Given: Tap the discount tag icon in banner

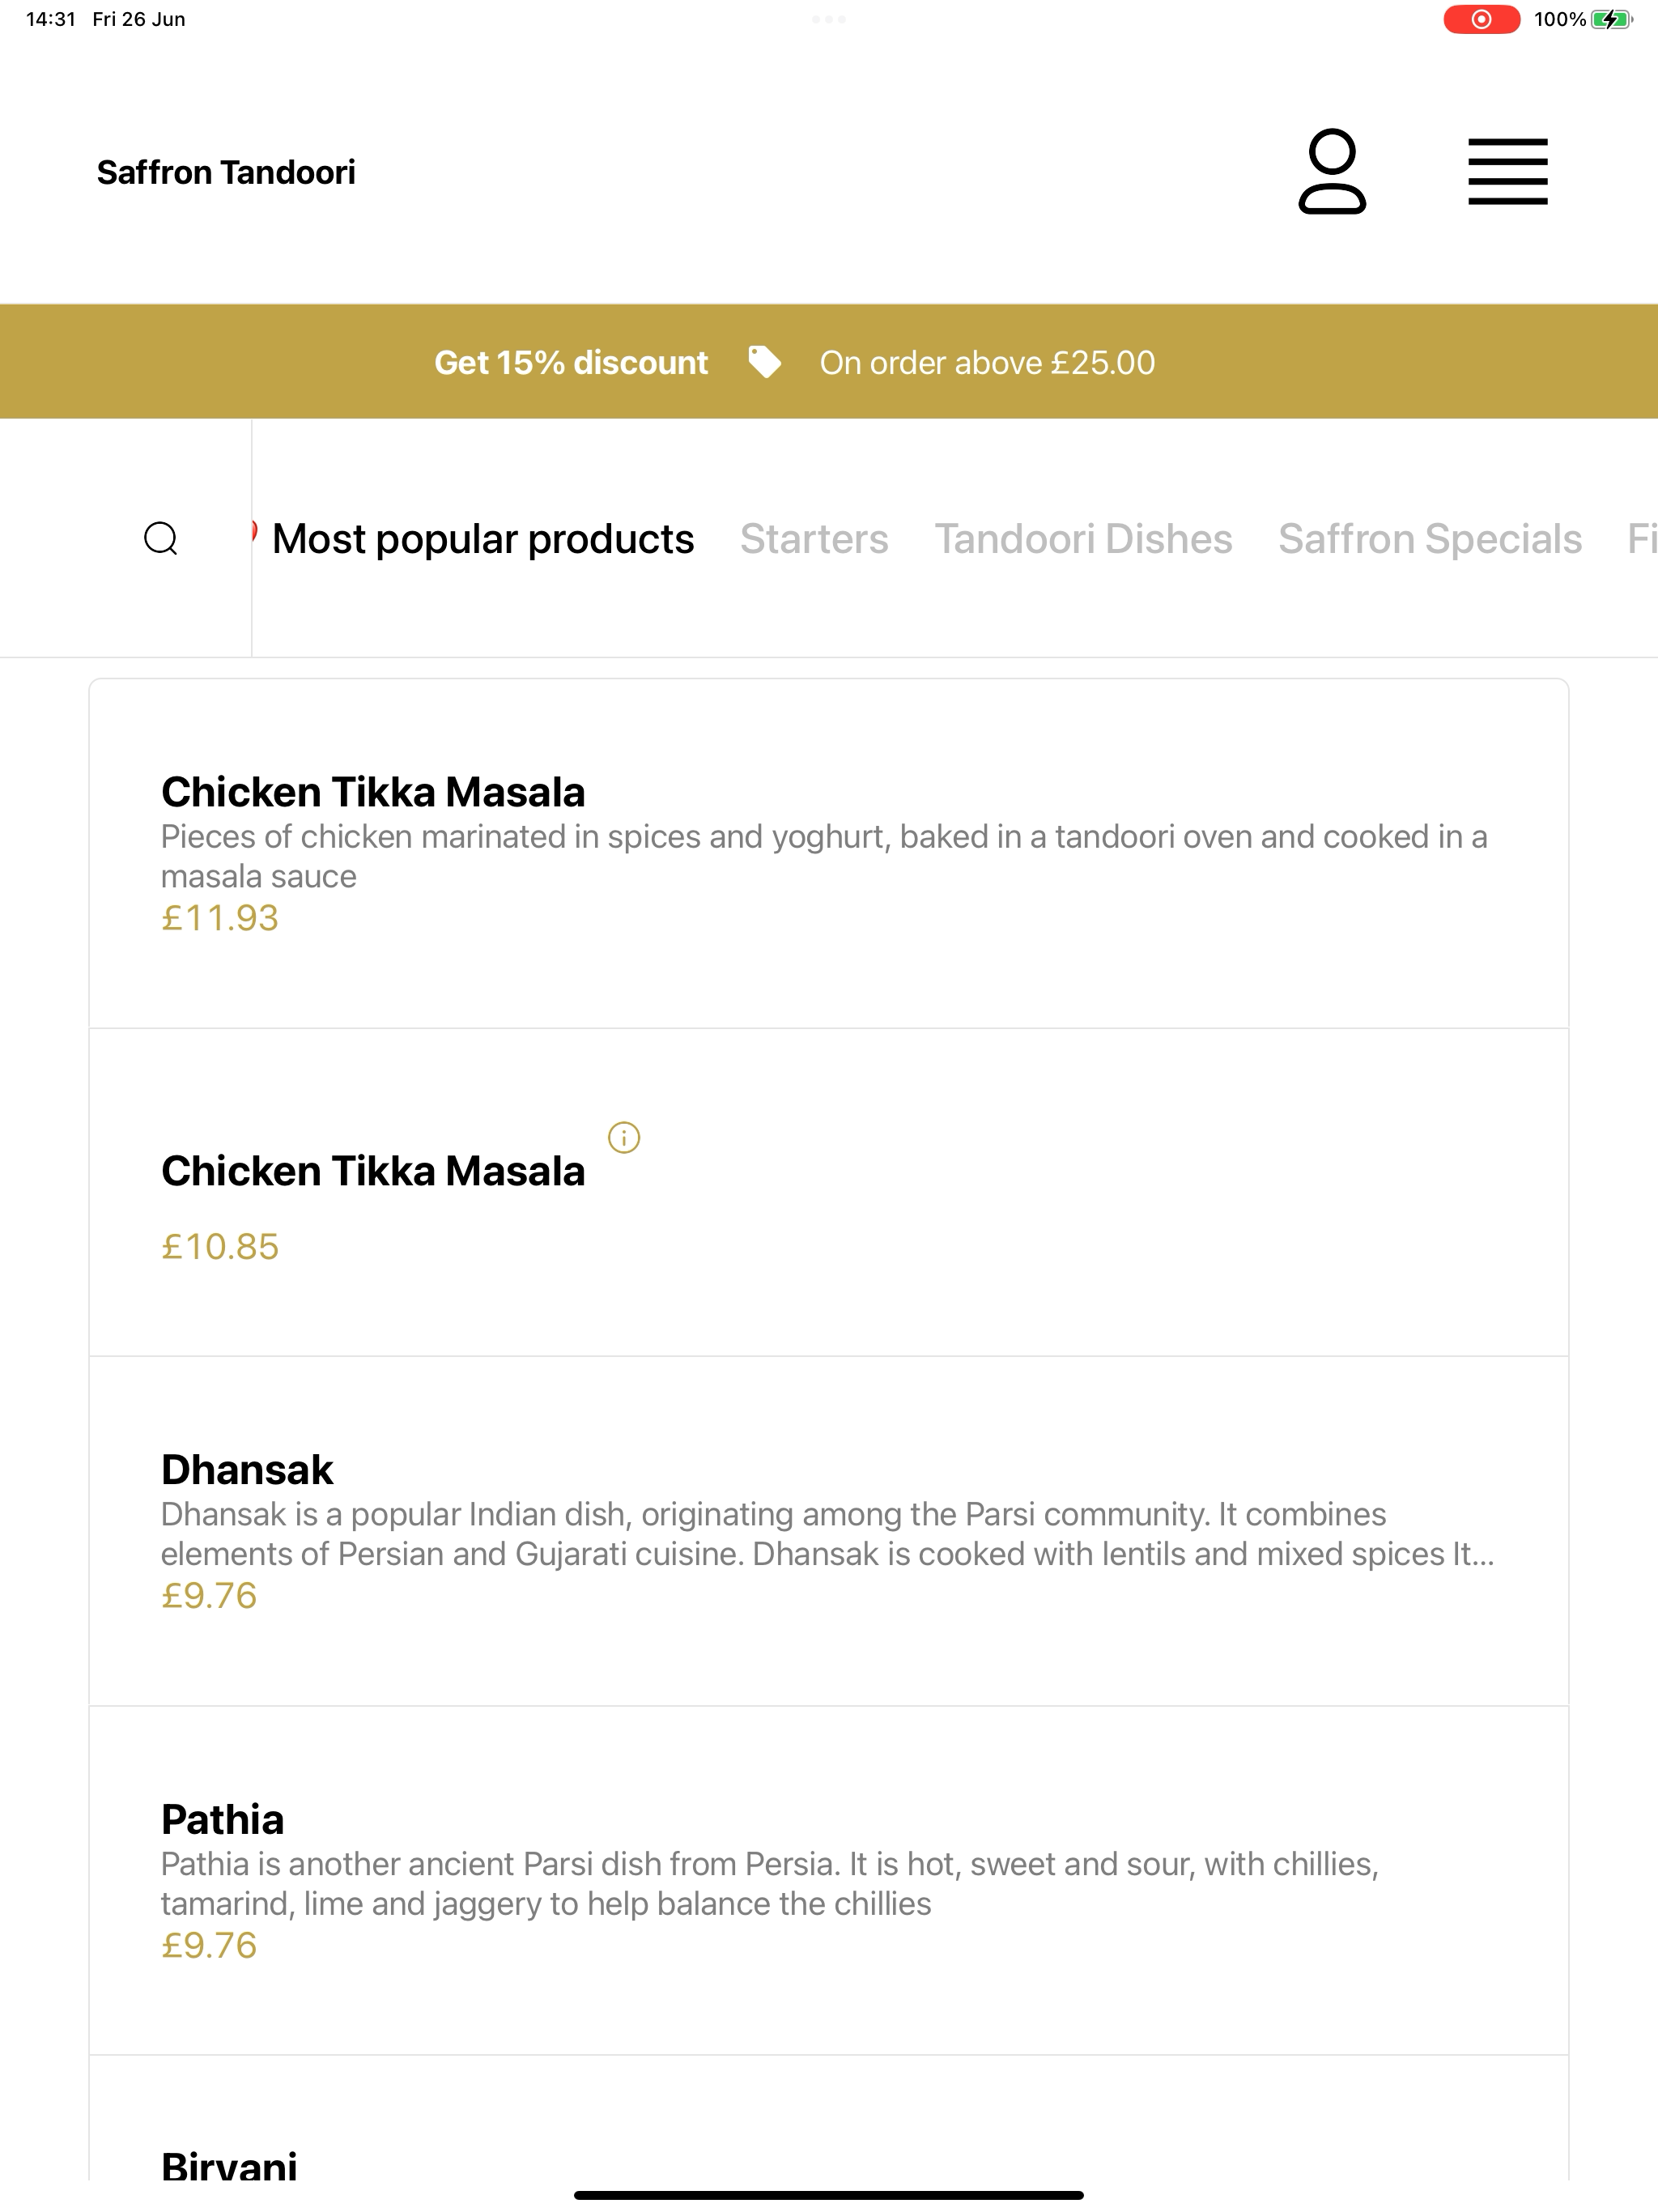Looking at the screenshot, I should coord(765,362).
